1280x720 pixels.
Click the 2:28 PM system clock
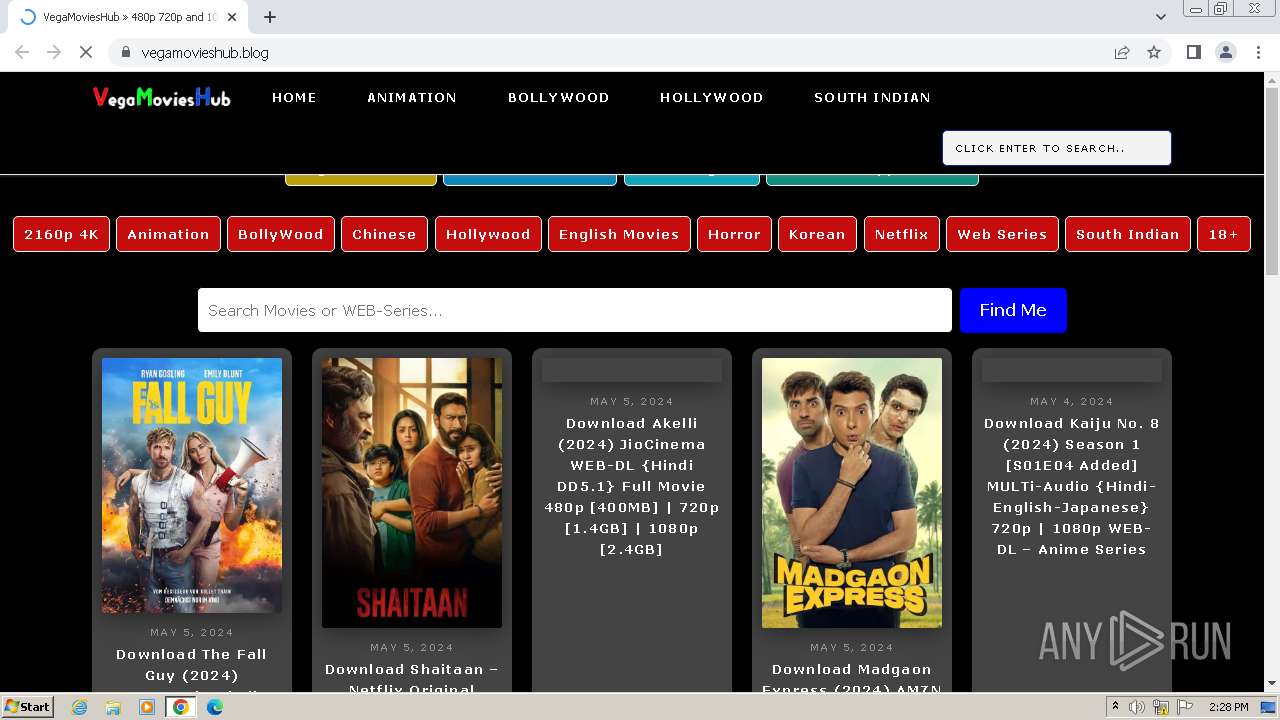coord(1228,707)
